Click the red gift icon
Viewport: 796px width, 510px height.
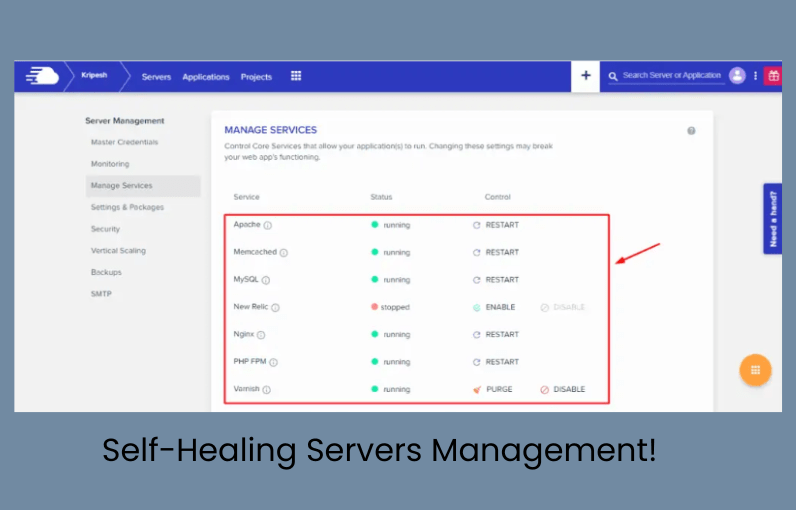pyautogui.click(x=772, y=76)
